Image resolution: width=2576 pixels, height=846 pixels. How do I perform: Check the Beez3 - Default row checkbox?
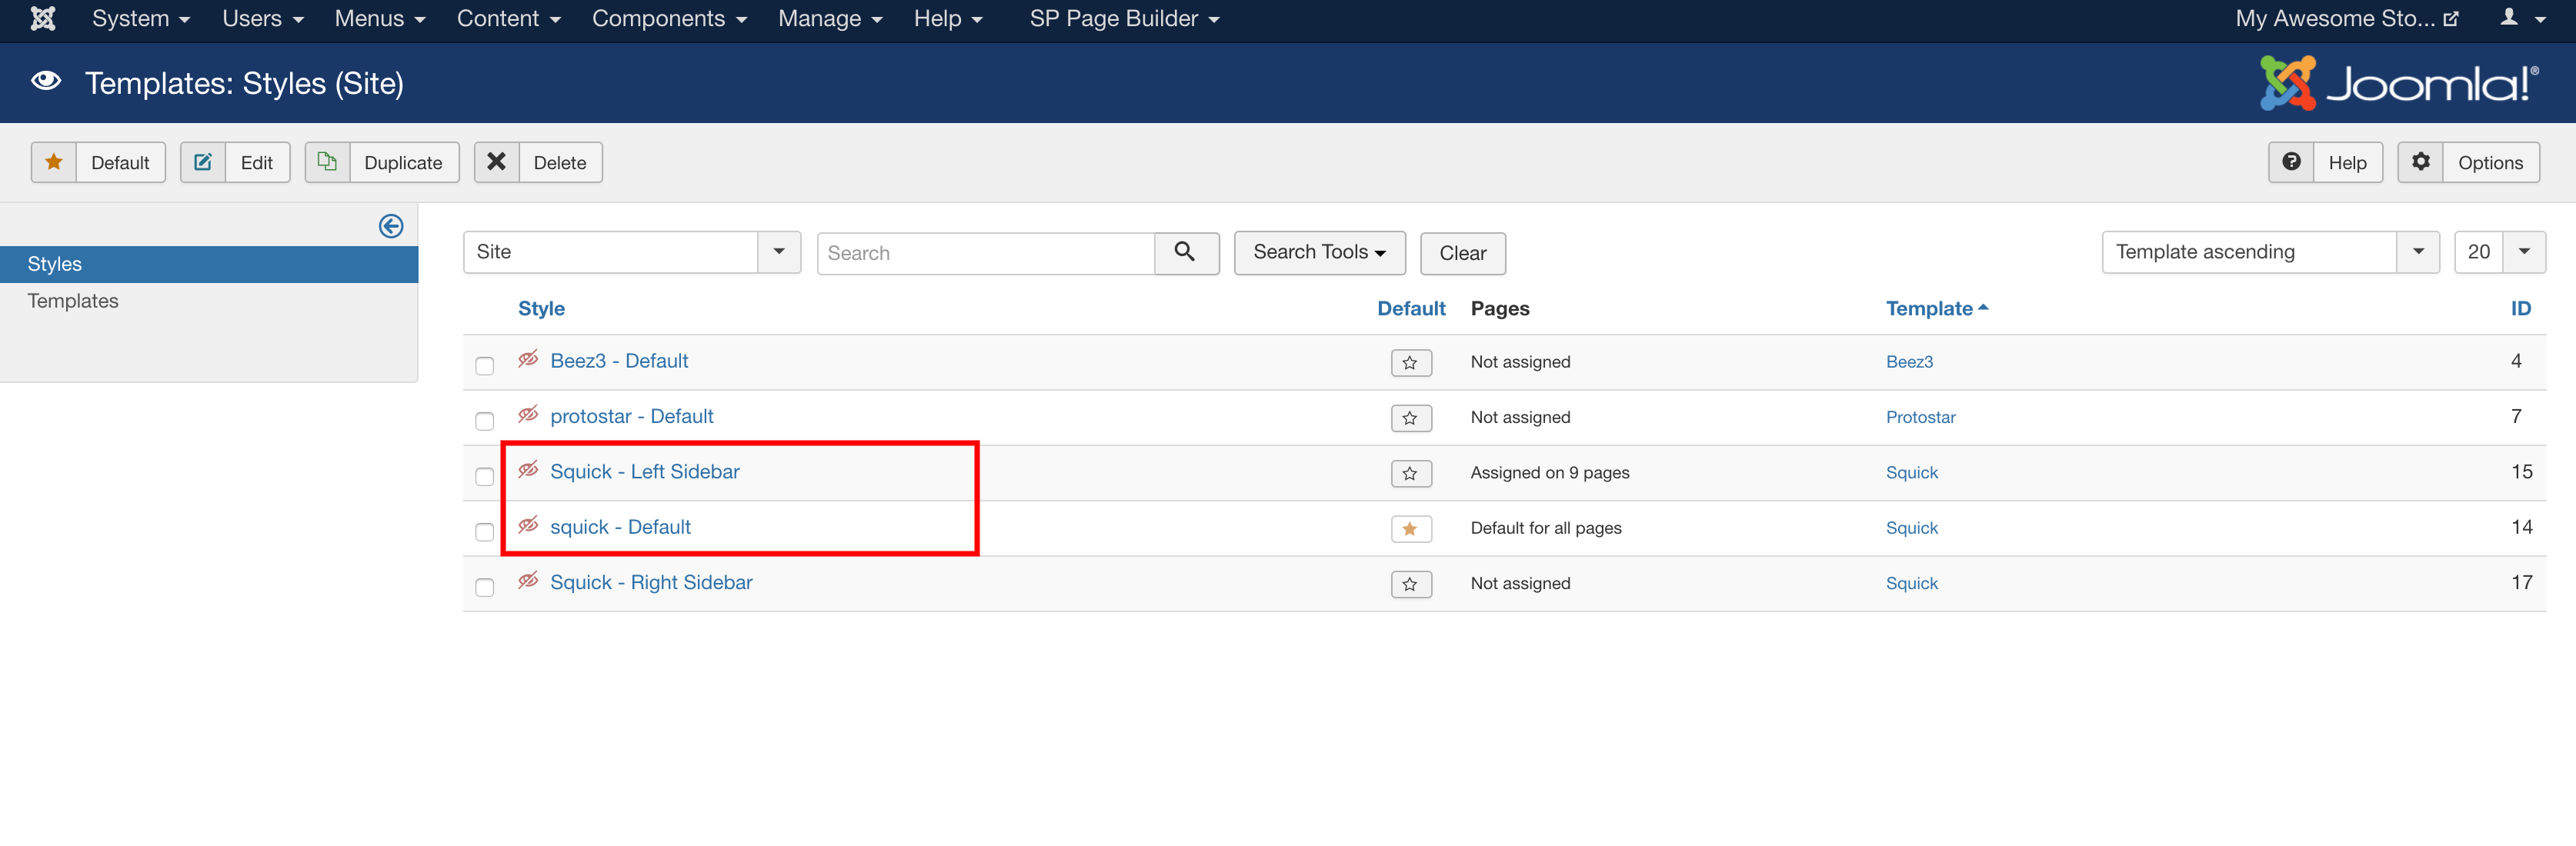[x=485, y=365]
